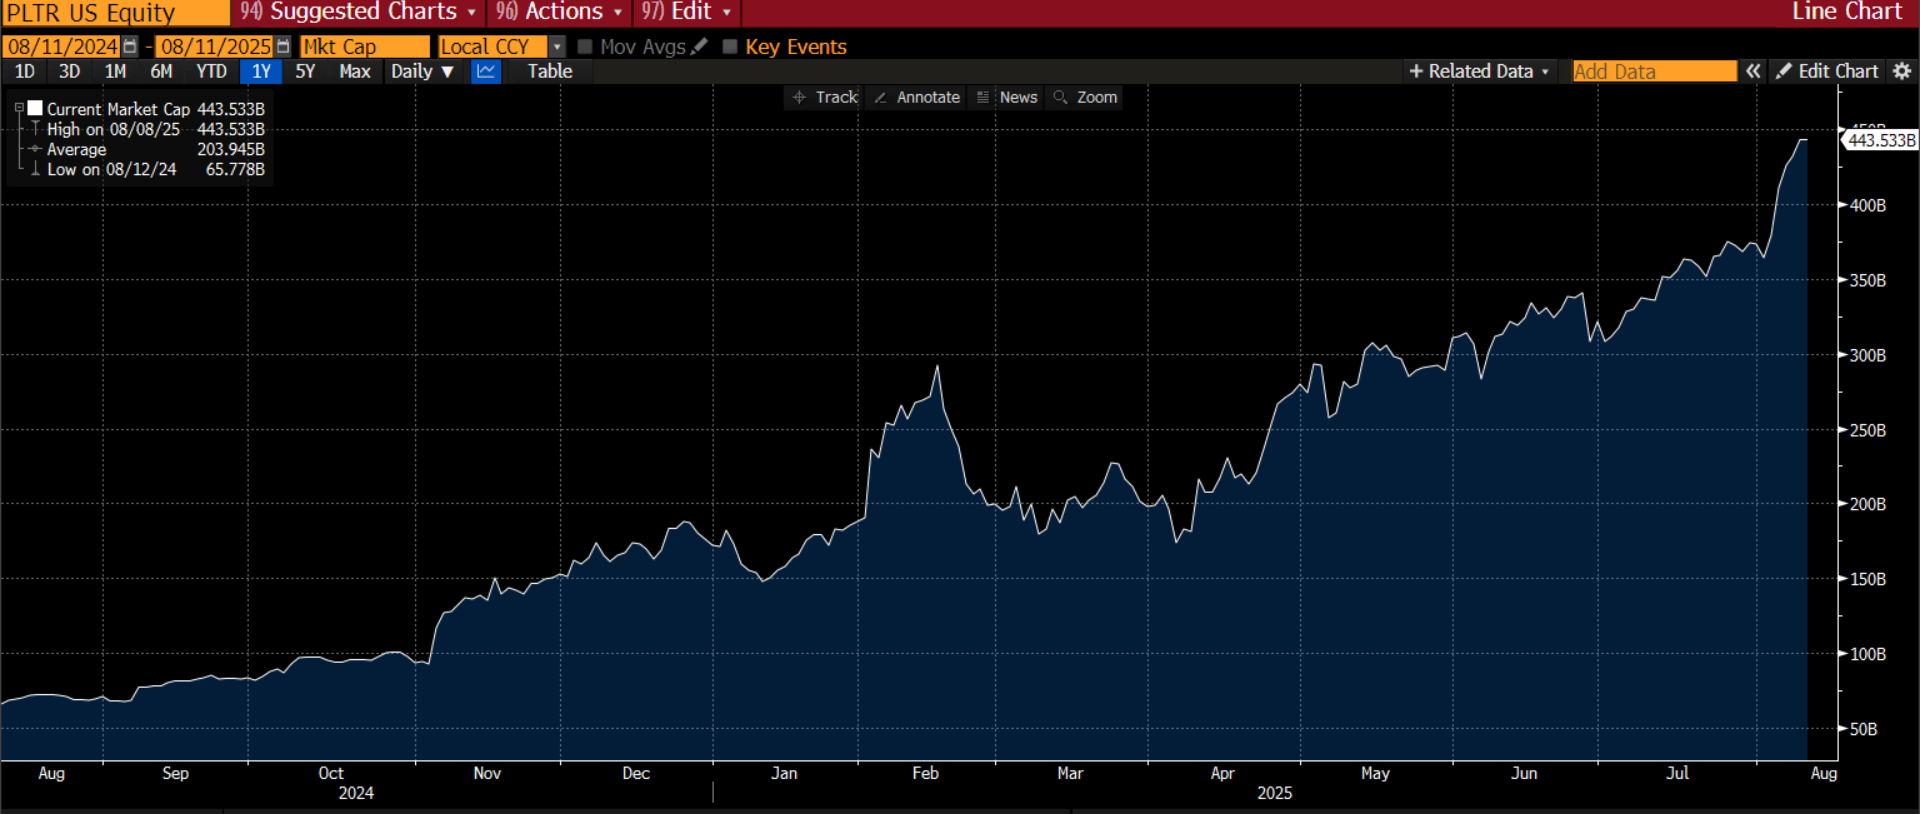Tick the Key Events checkbox
Screen dimensions: 1920x814
point(730,47)
